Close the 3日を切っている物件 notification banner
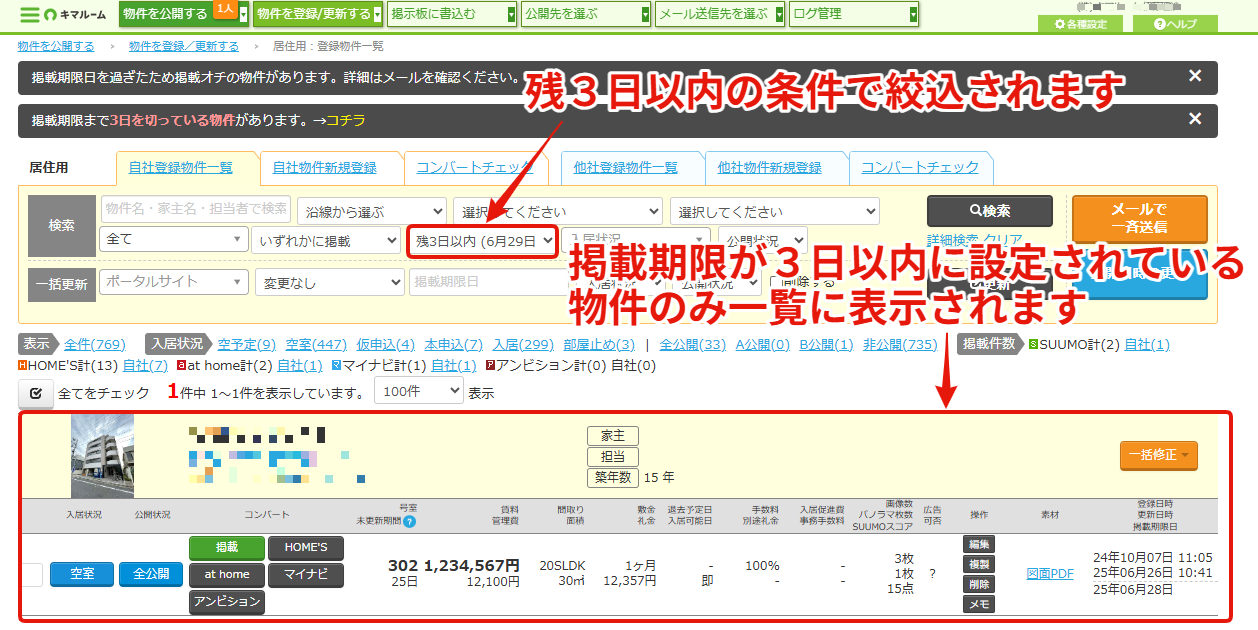 (x=1194, y=119)
